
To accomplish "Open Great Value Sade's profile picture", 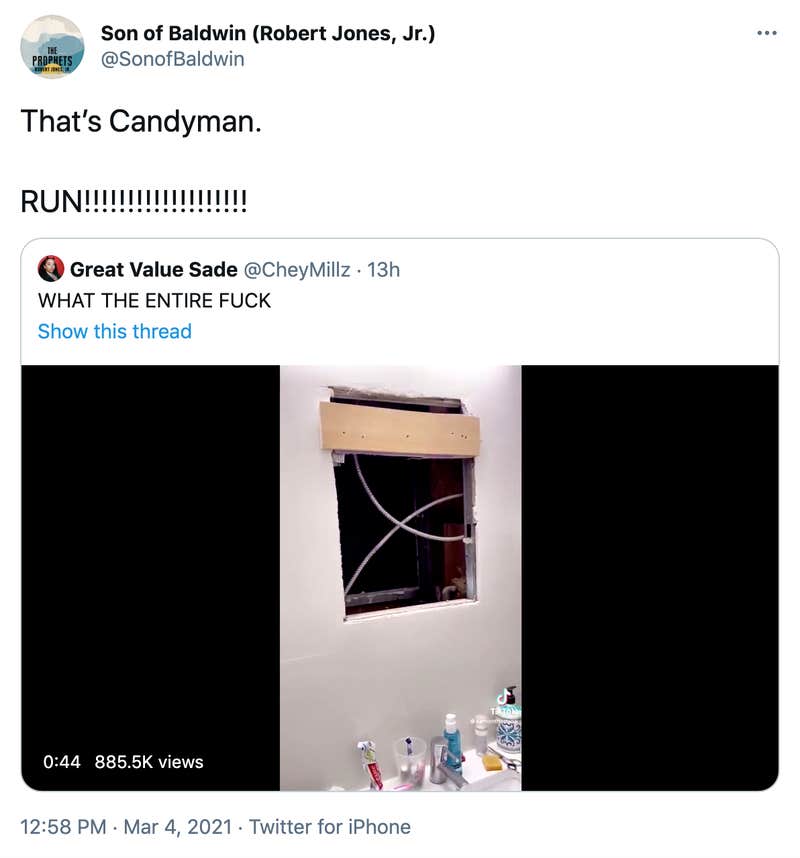I will click(53, 269).
